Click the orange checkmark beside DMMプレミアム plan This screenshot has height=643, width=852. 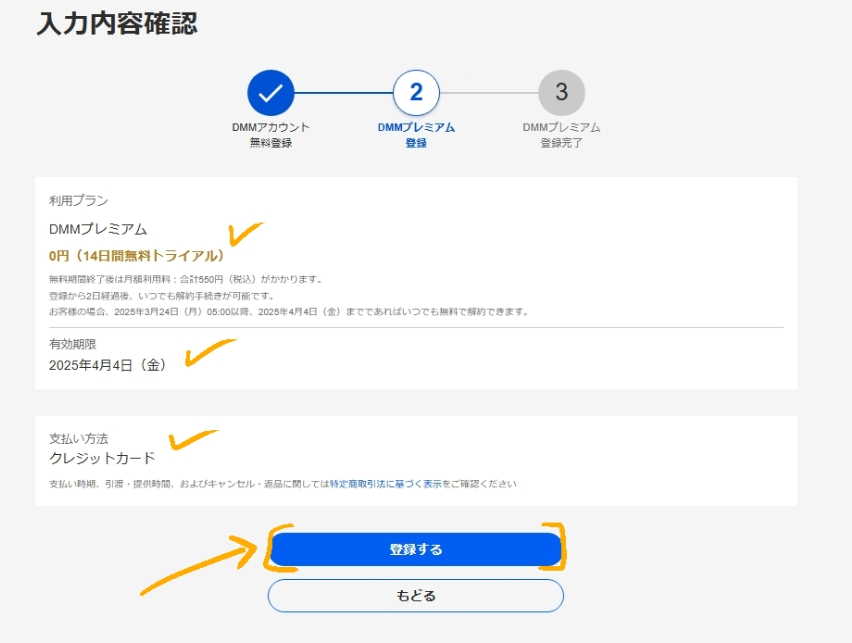tap(245, 233)
